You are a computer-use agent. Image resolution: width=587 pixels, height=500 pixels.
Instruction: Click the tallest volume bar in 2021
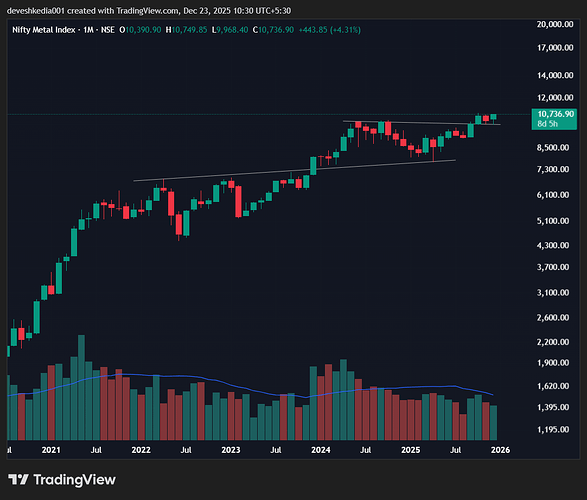pos(81,387)
